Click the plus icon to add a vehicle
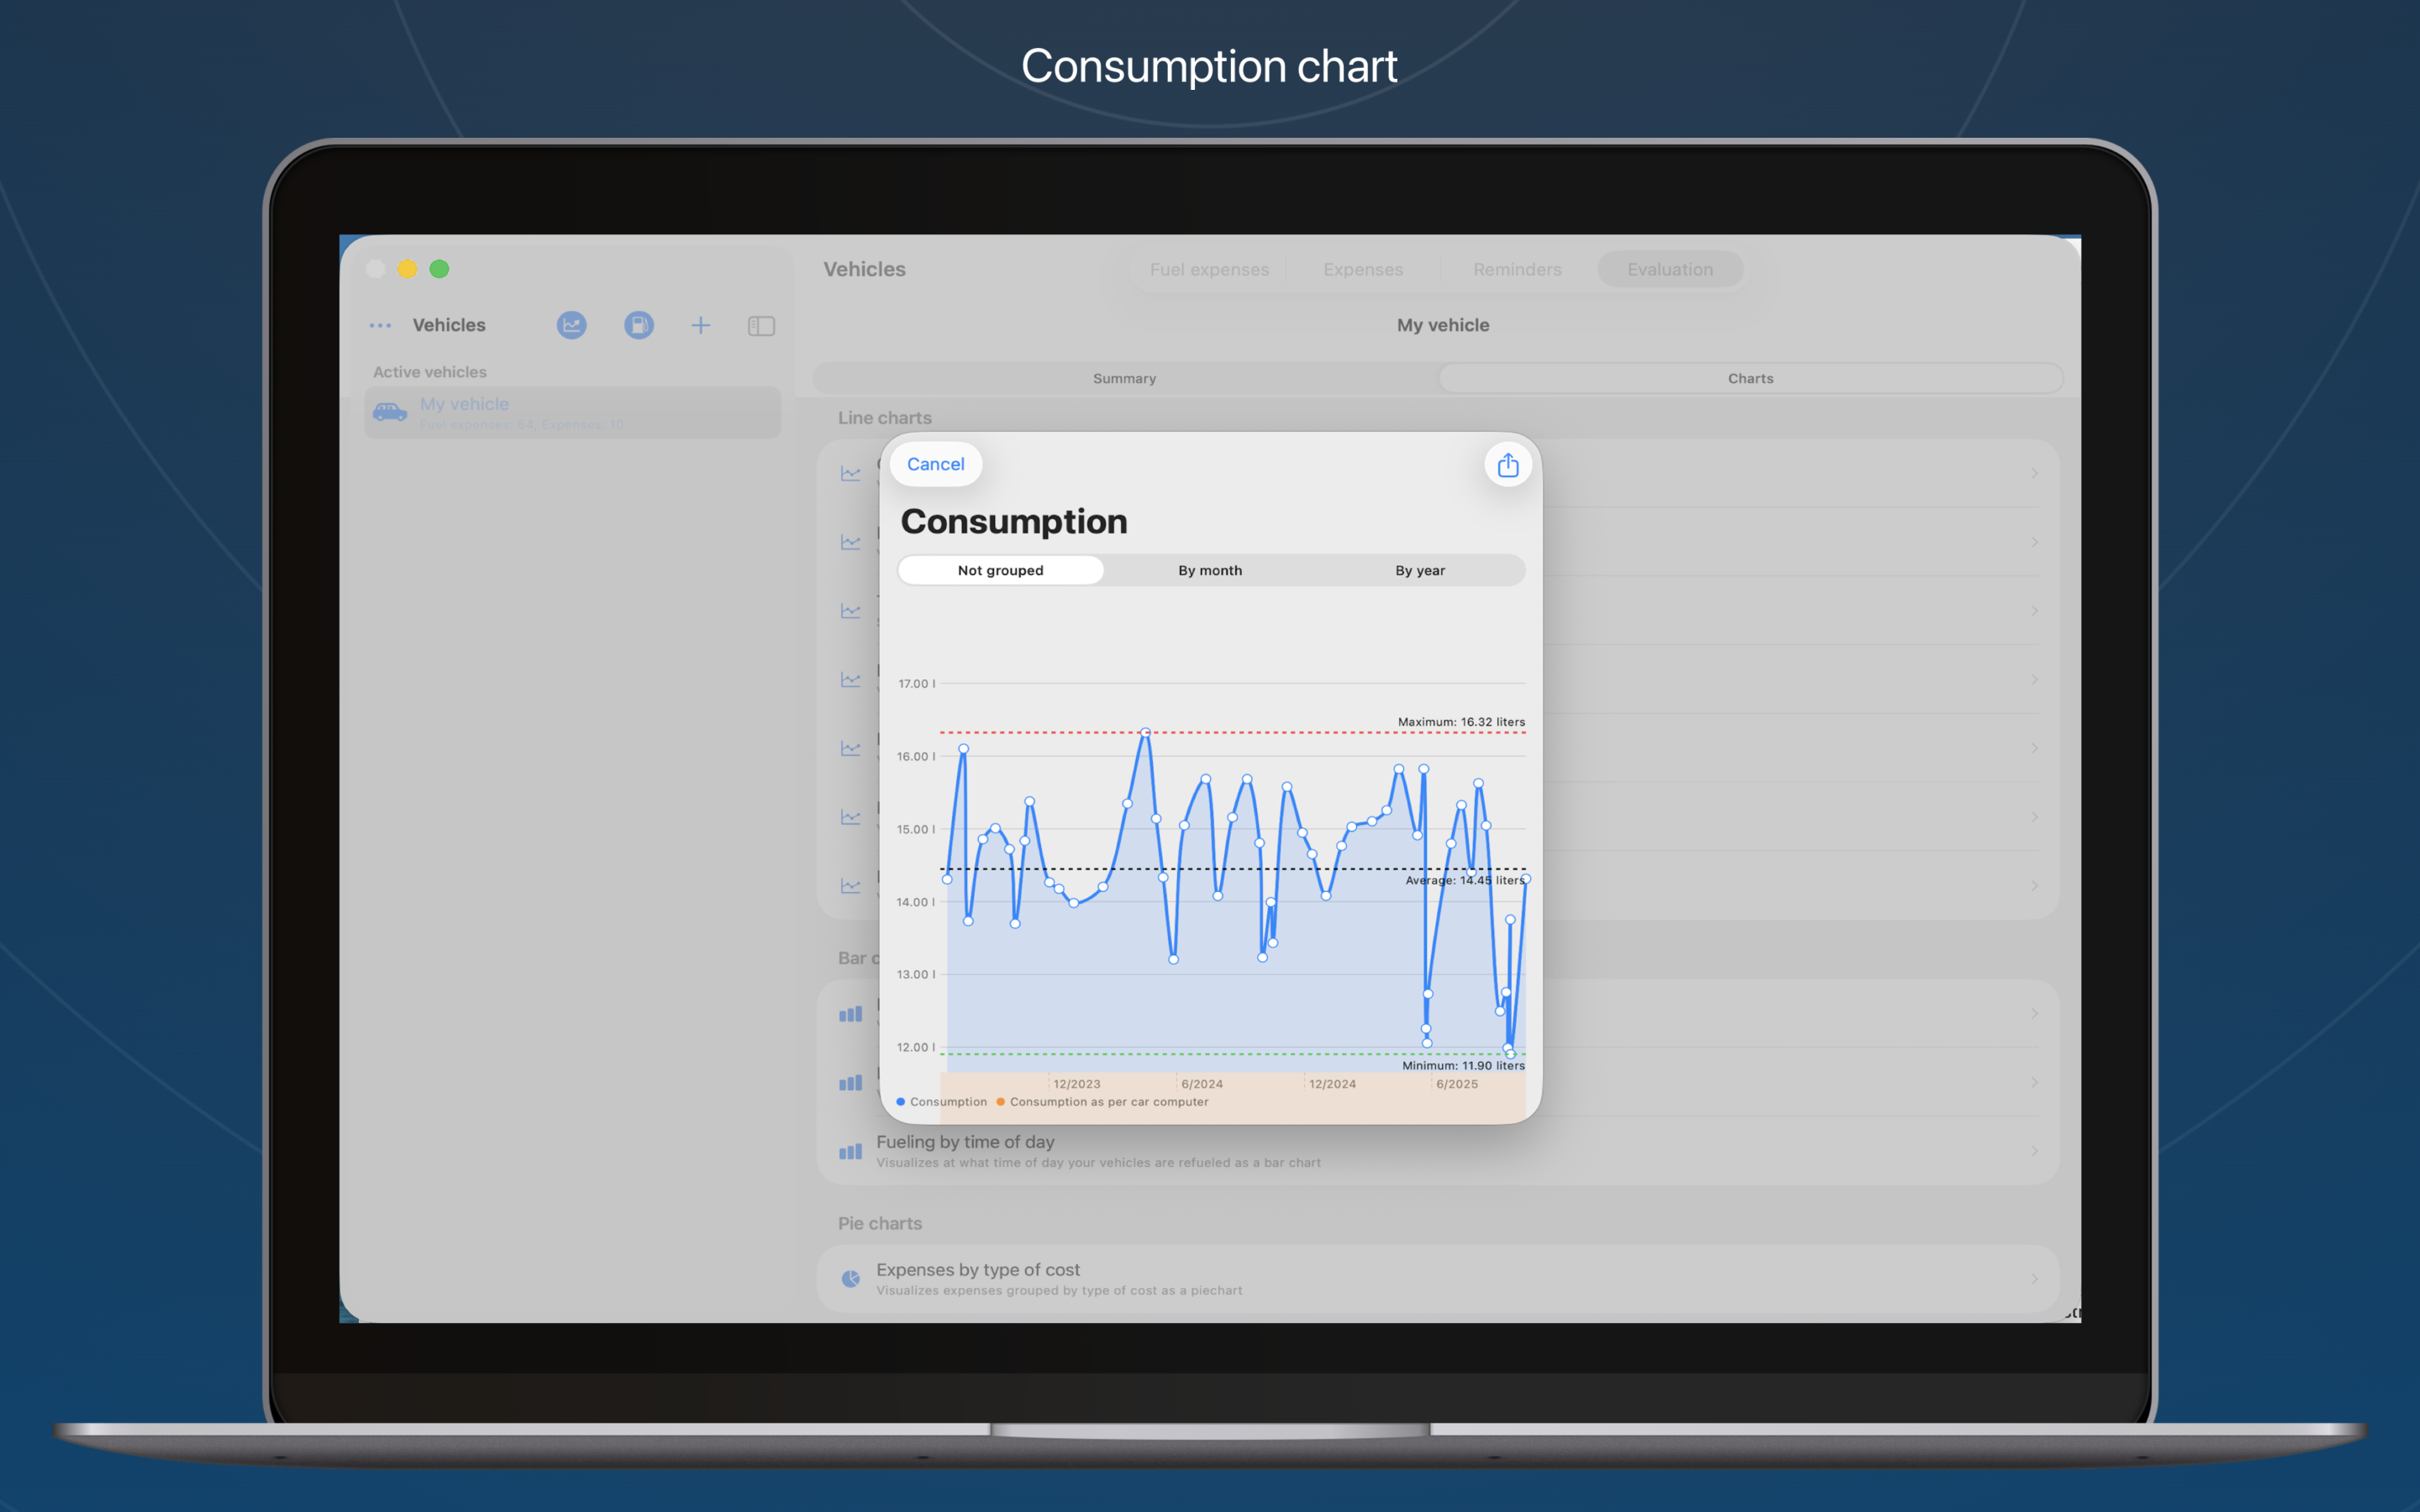2420x1512 pixels. pyautogui.click(x=701, y=325)
